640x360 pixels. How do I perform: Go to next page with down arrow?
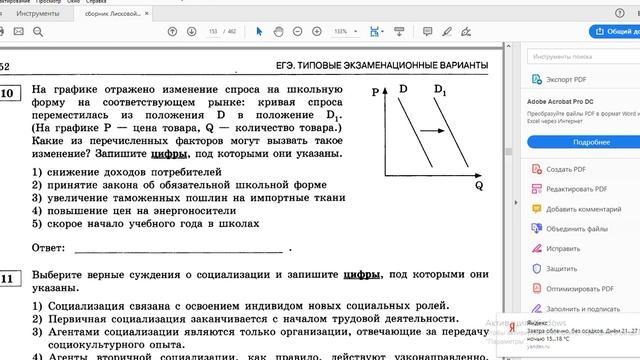click(191, 31)
